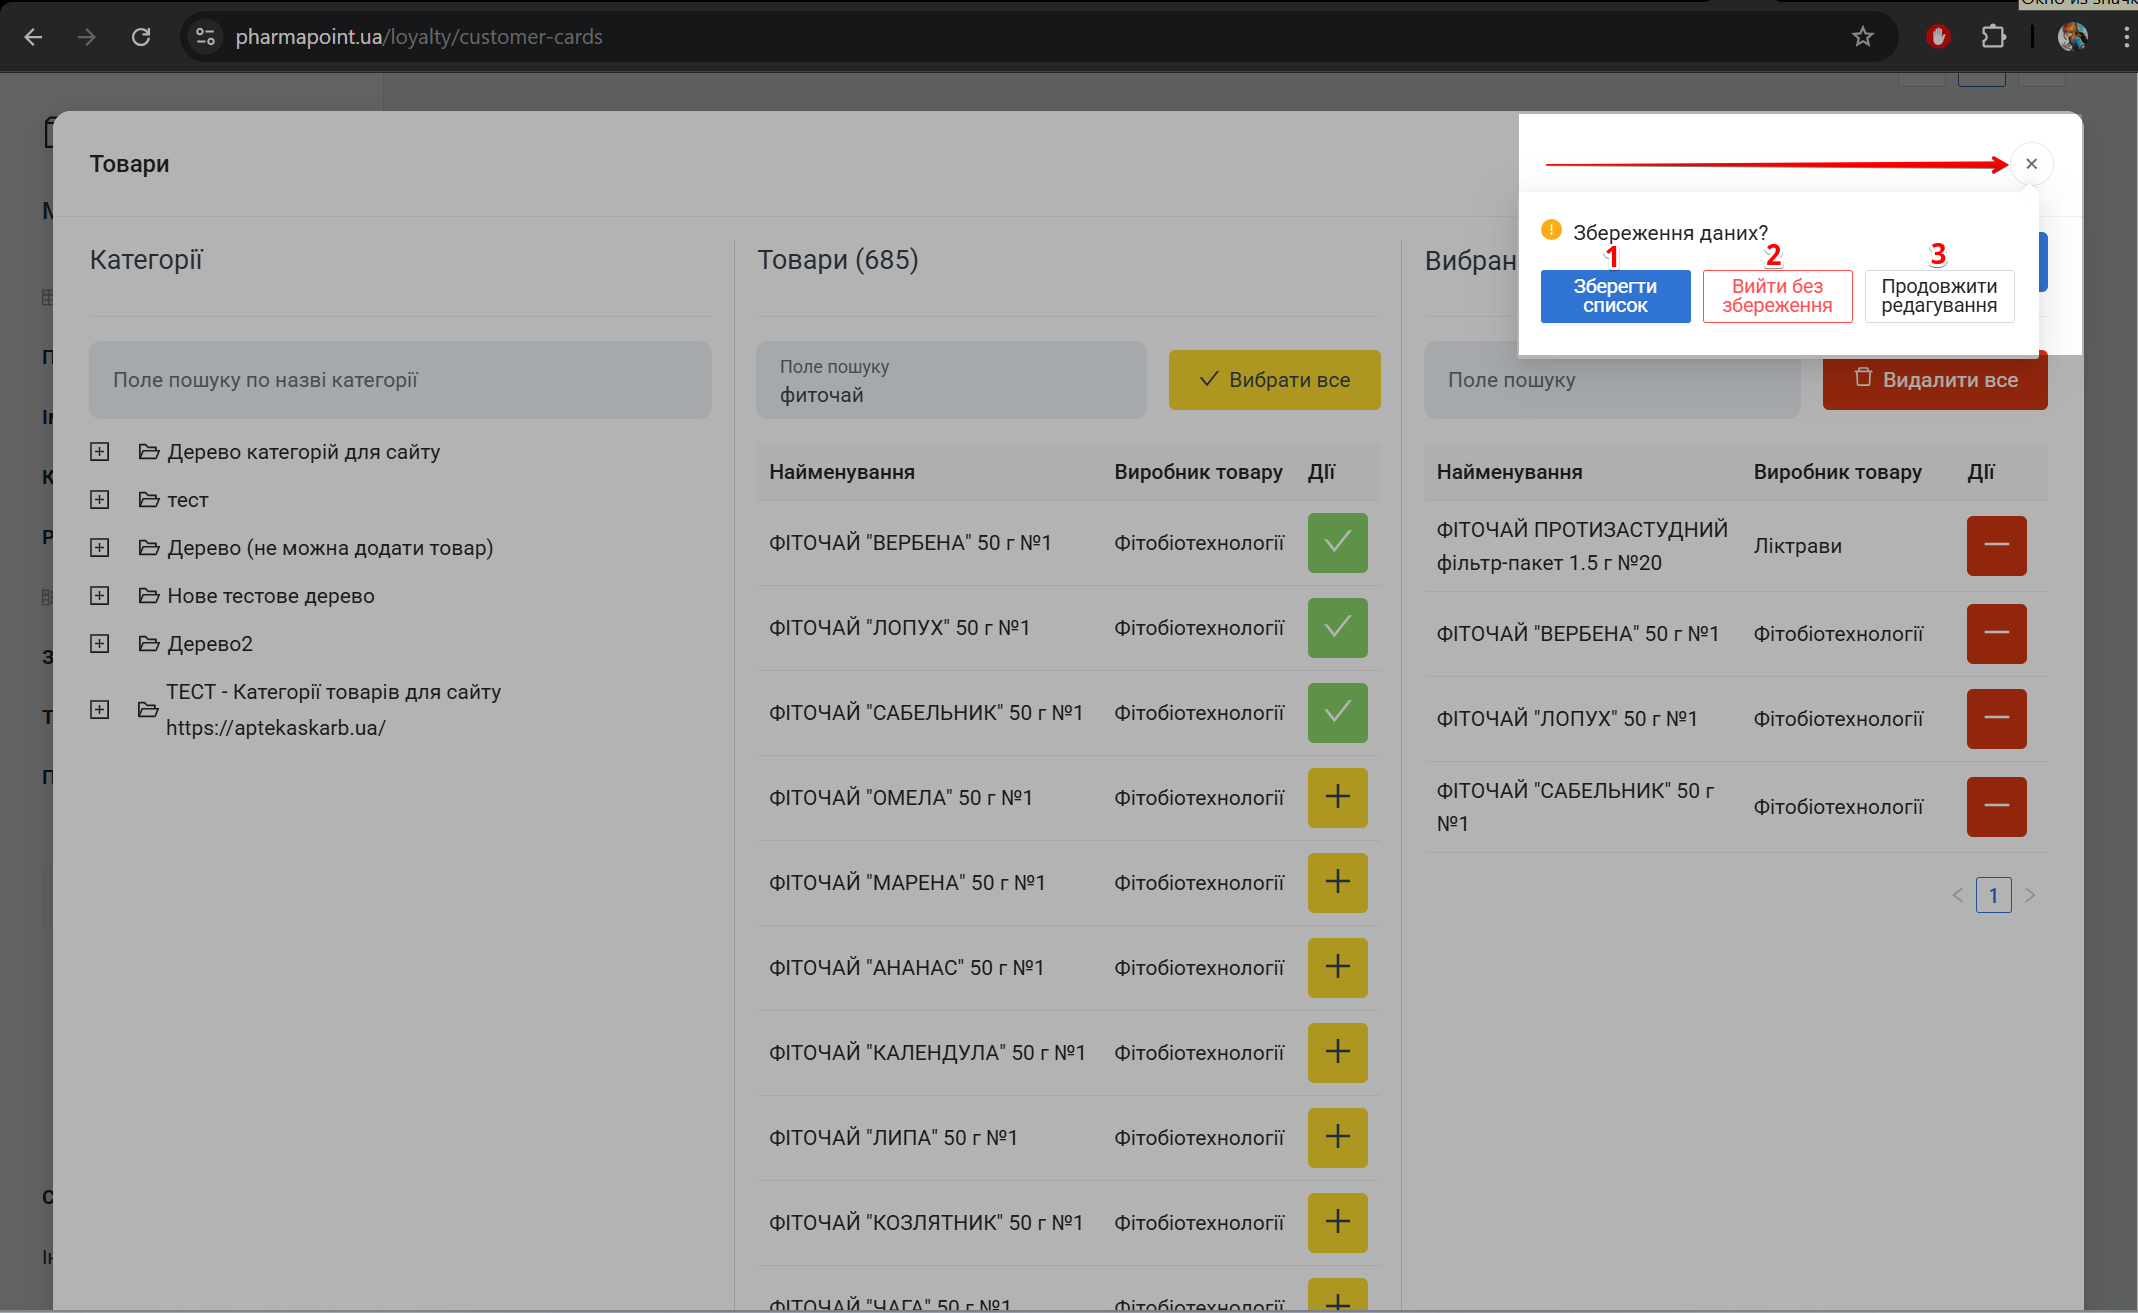2138x1313 pixels.
Task: Deselect ФІТОЧАЙ "ВЕРБЕНА" green checkmark
Action: coord(1337,542)
